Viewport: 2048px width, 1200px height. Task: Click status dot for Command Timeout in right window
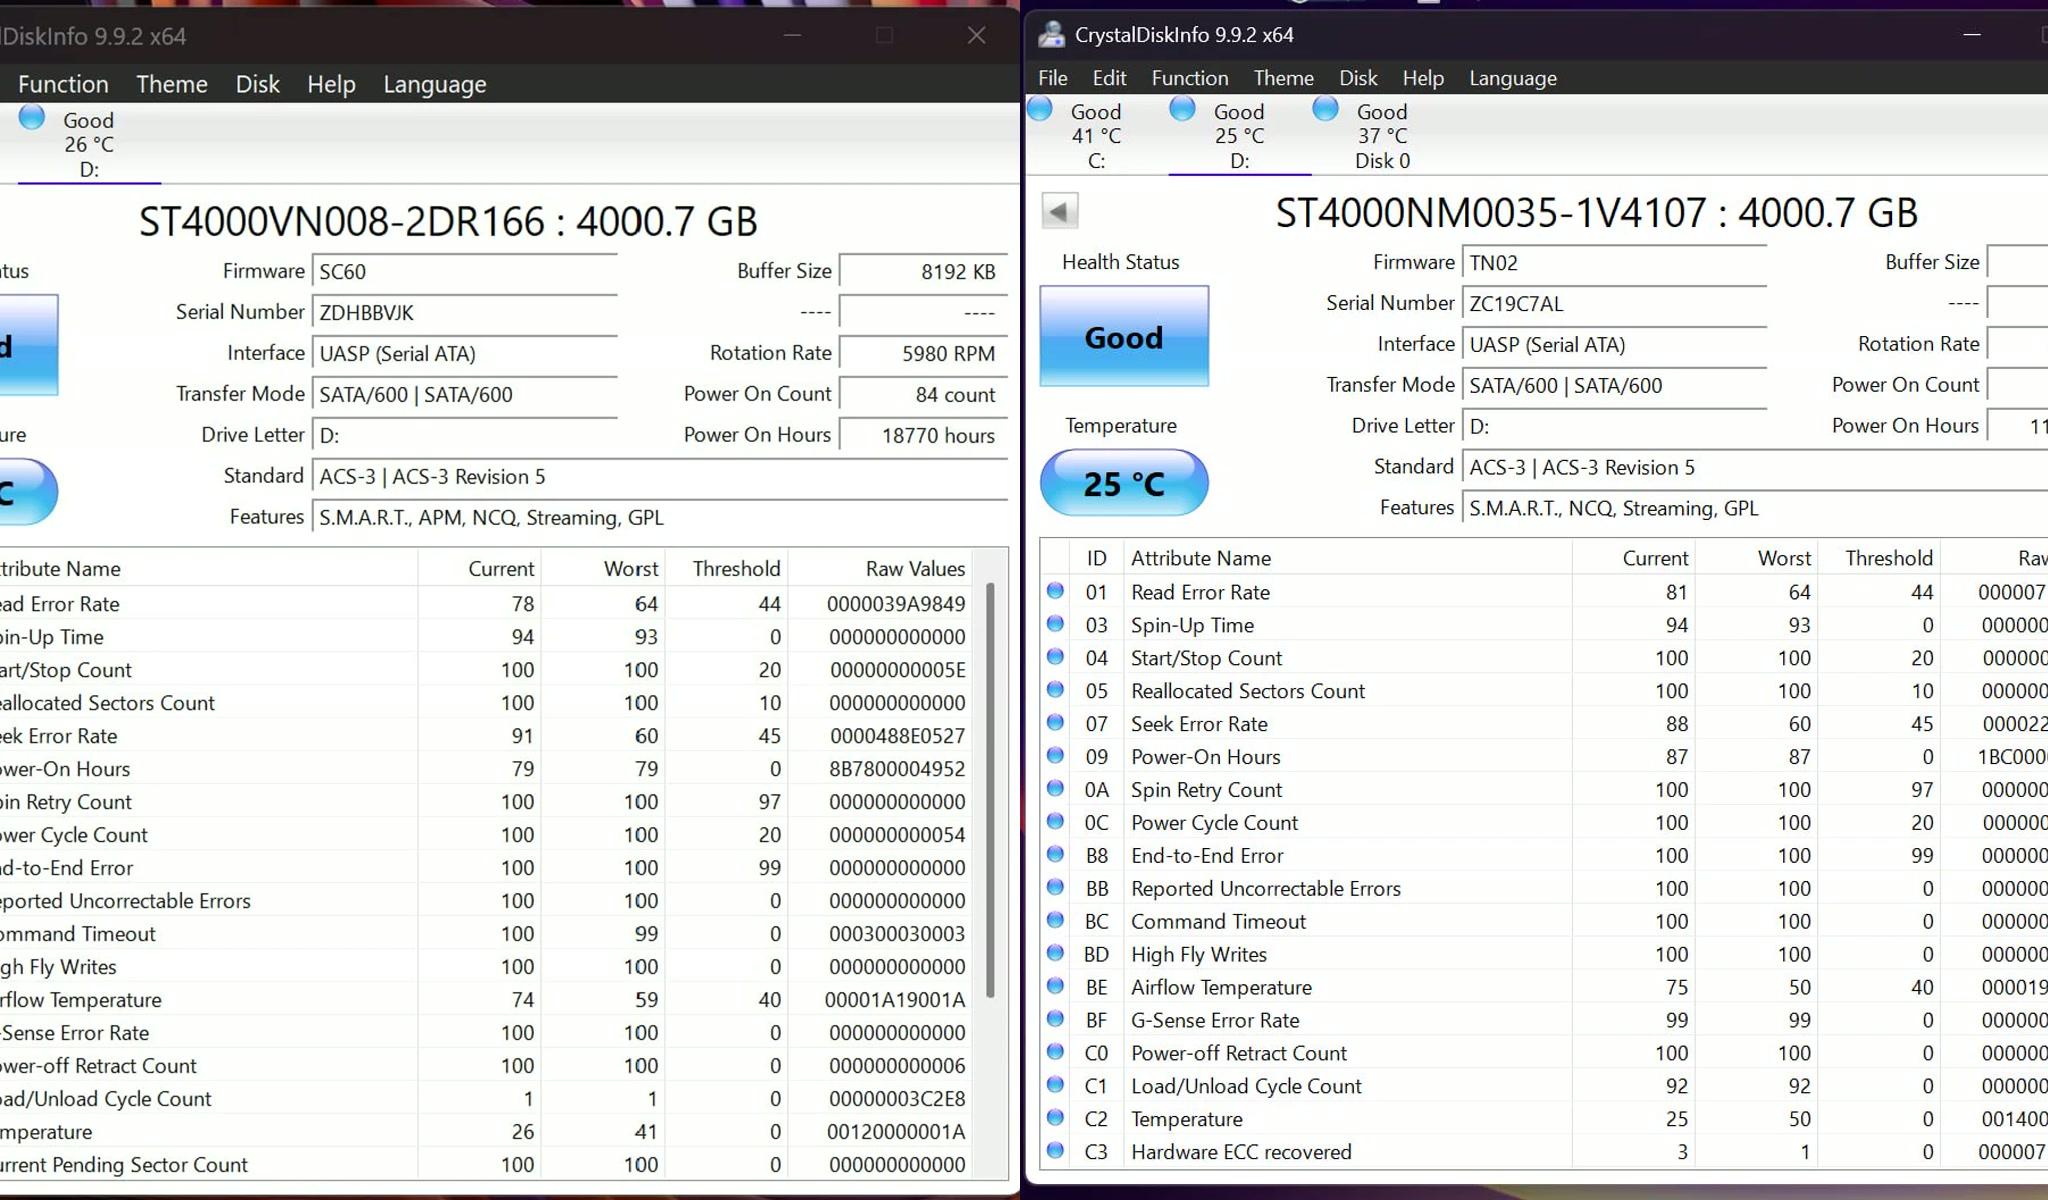(1055, 920)
